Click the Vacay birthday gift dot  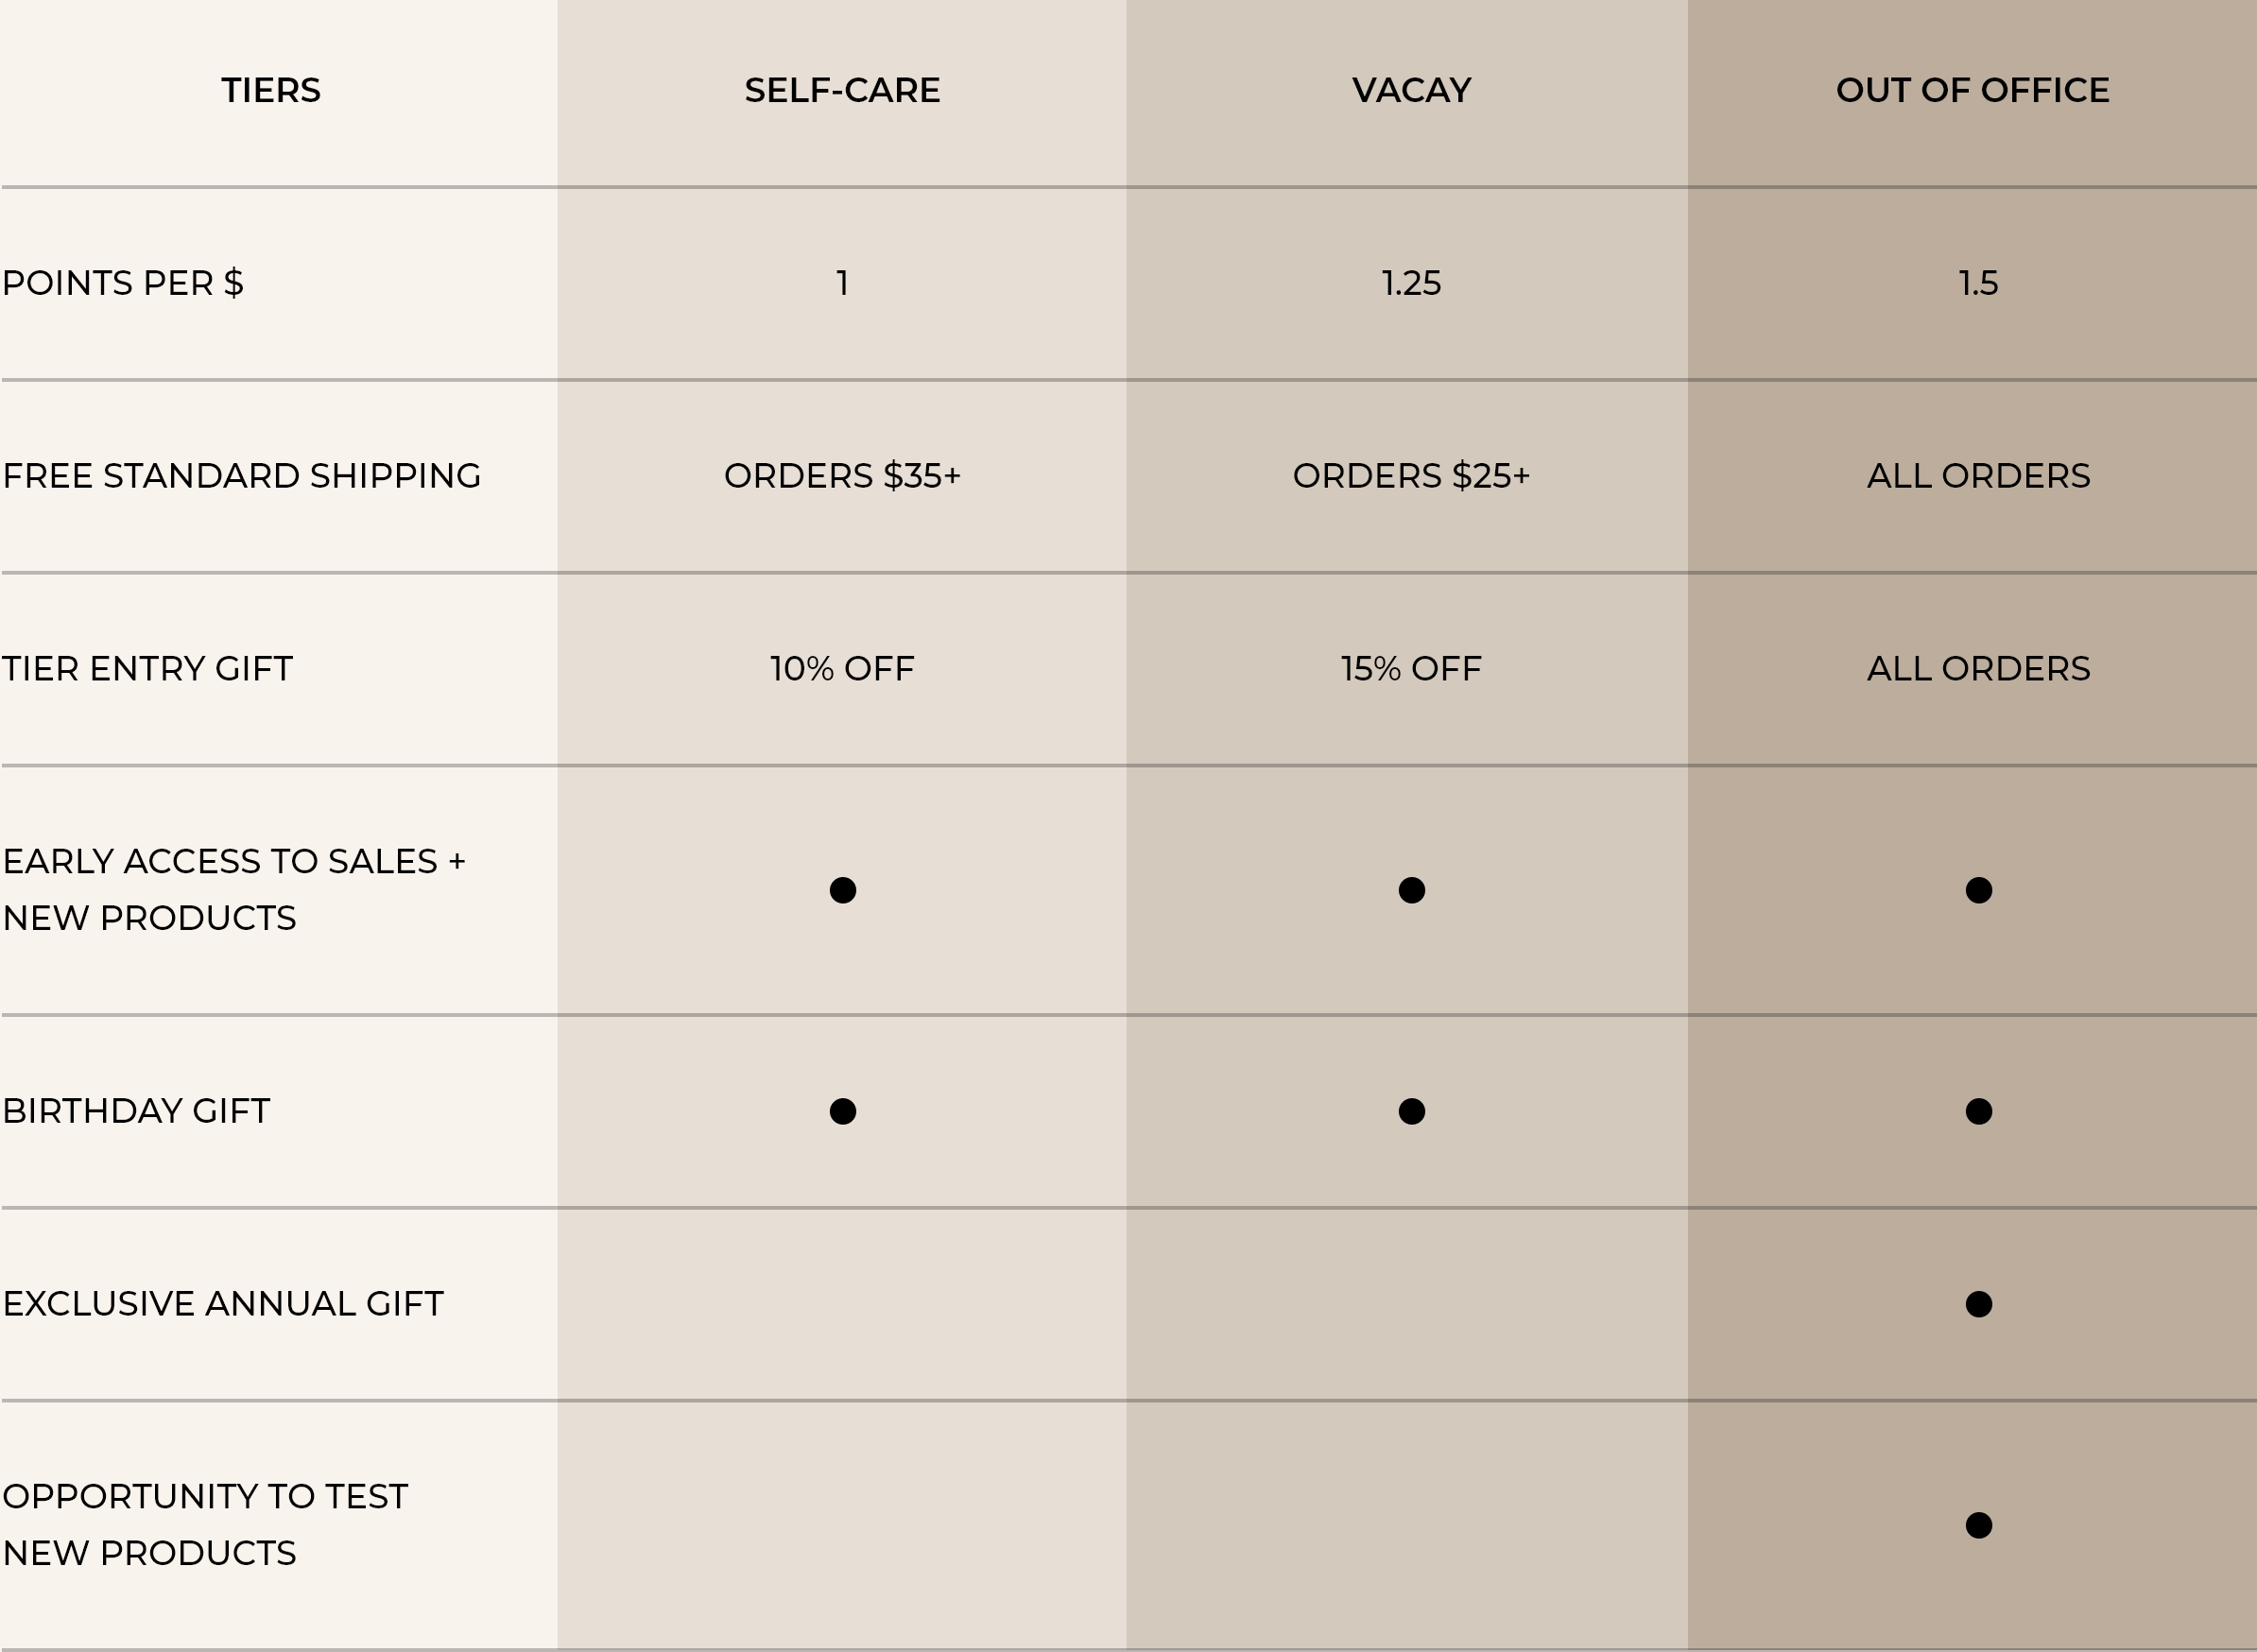pos(1412,1111)
